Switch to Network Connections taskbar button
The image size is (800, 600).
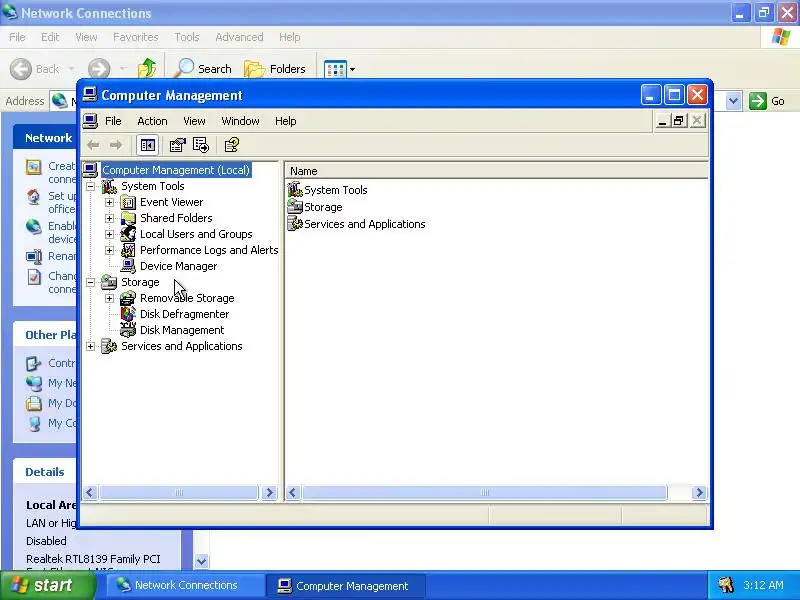point(185,586)
